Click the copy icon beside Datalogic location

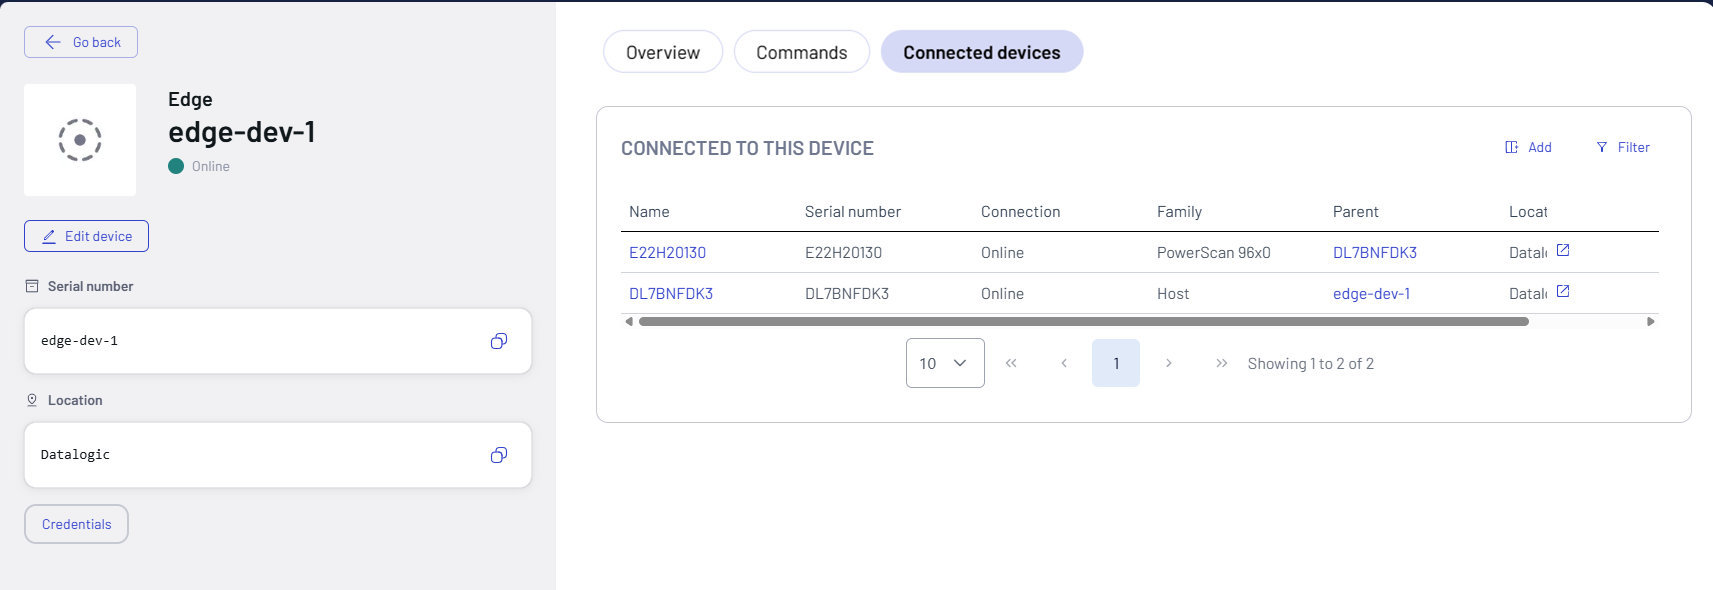click(499, 455)
